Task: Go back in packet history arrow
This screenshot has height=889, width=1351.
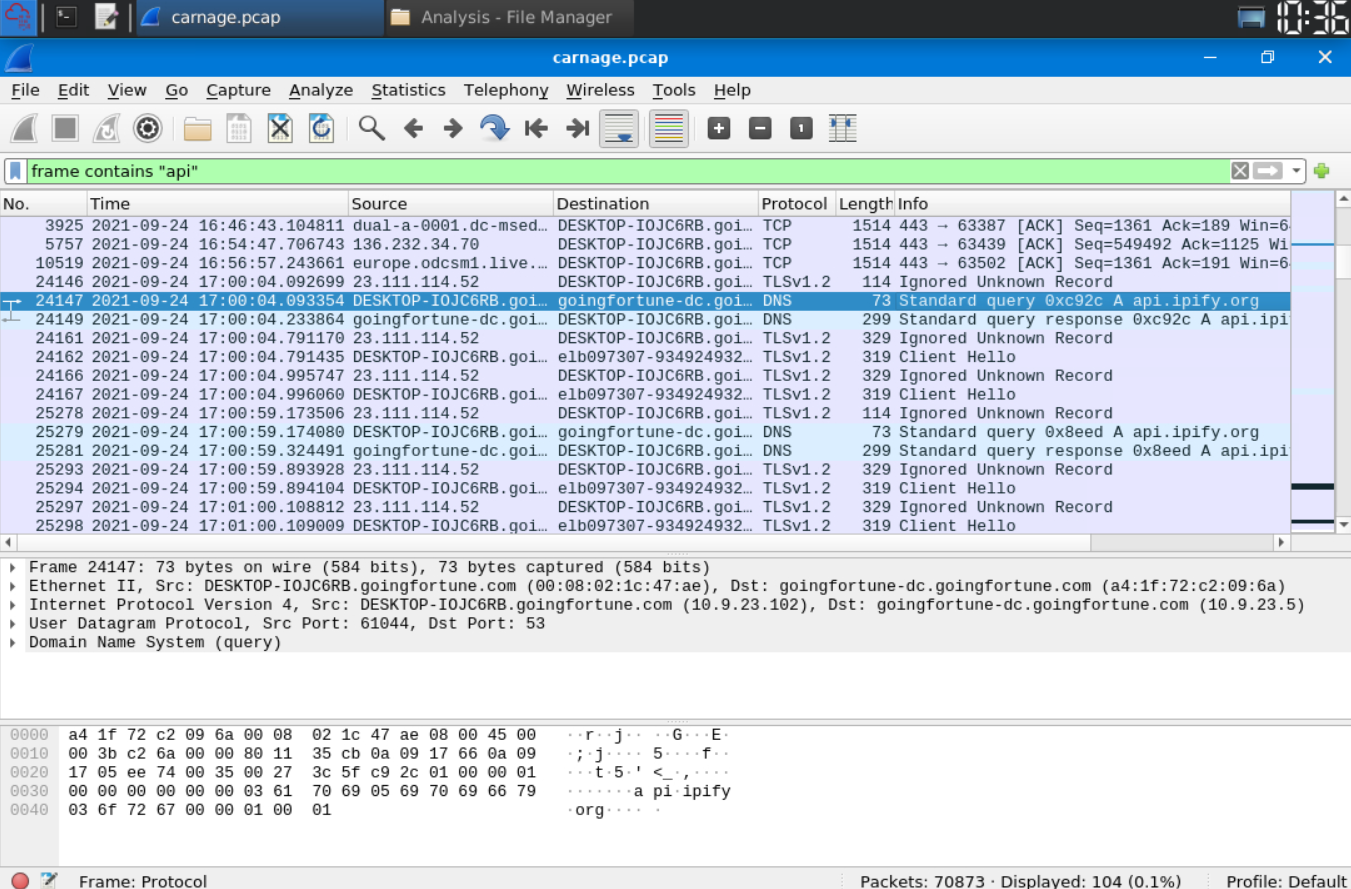Action: tap(412, 128)
